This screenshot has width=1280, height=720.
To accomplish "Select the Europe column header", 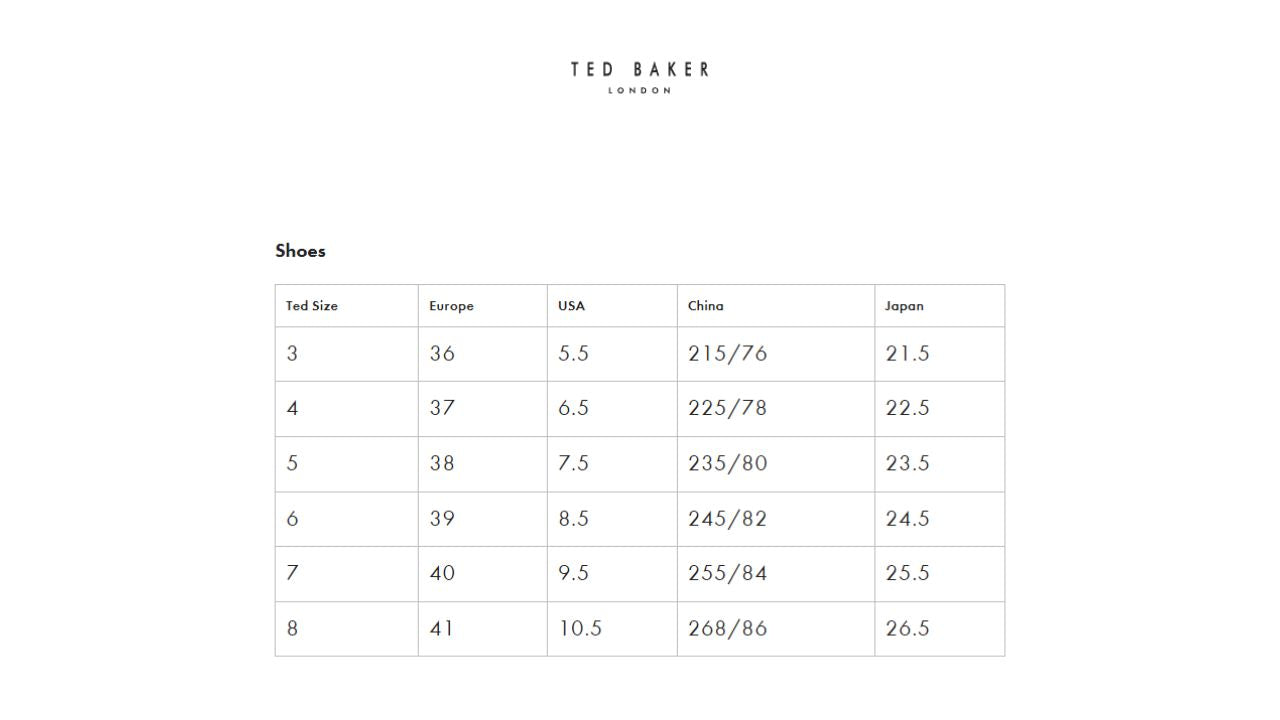I will [x=451, y=306].
